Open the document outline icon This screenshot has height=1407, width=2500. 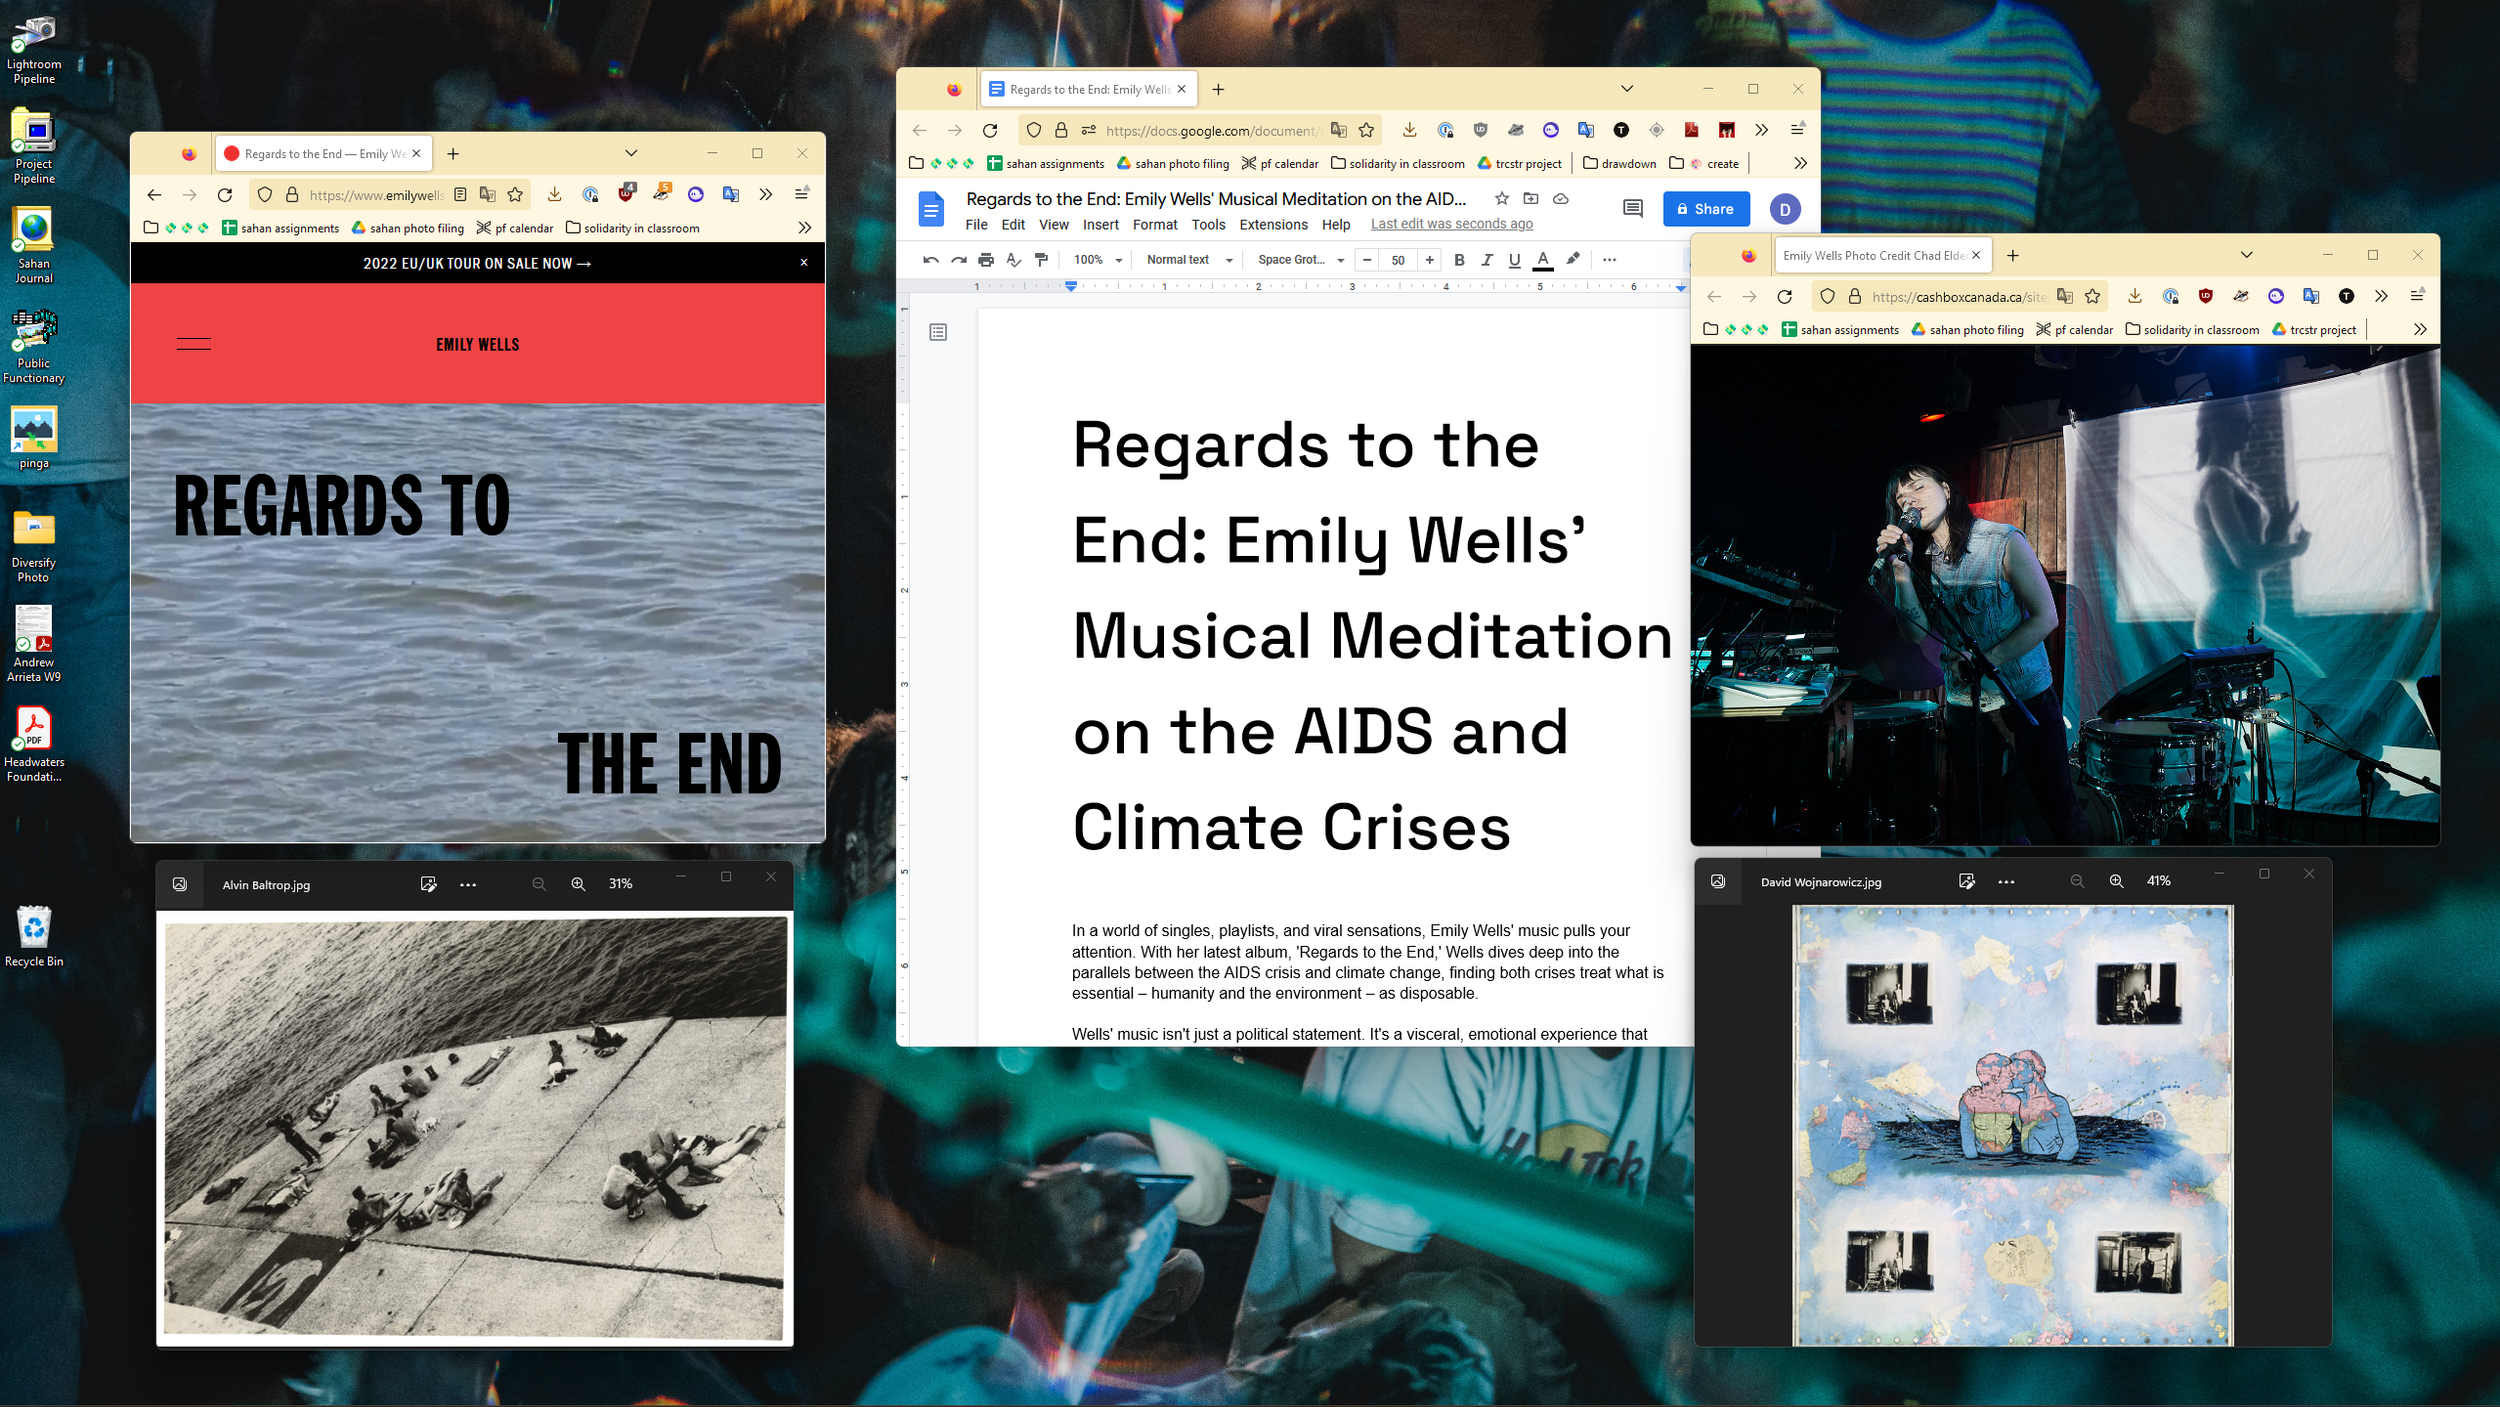938,332
